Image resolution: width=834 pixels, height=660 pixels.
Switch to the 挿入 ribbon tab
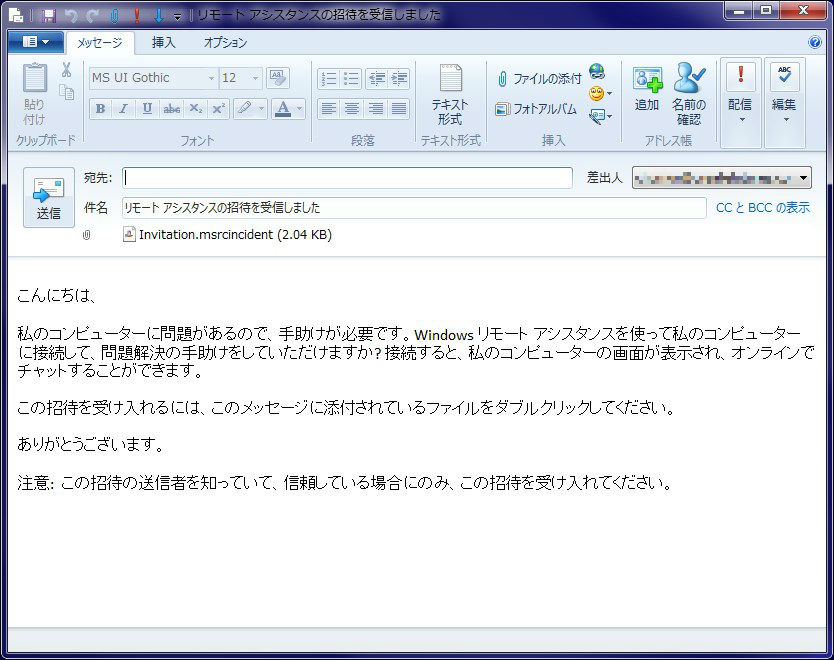click(163, 43)
